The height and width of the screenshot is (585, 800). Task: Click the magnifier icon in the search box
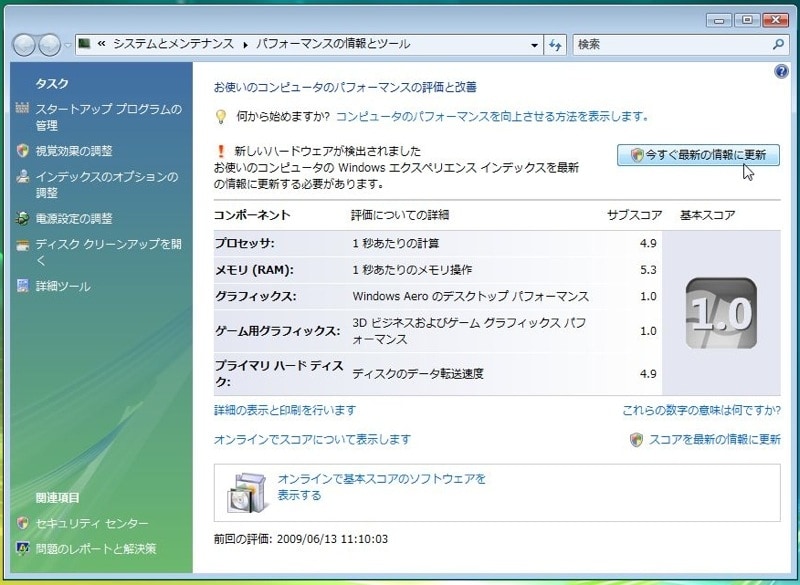tap(779, 45)
